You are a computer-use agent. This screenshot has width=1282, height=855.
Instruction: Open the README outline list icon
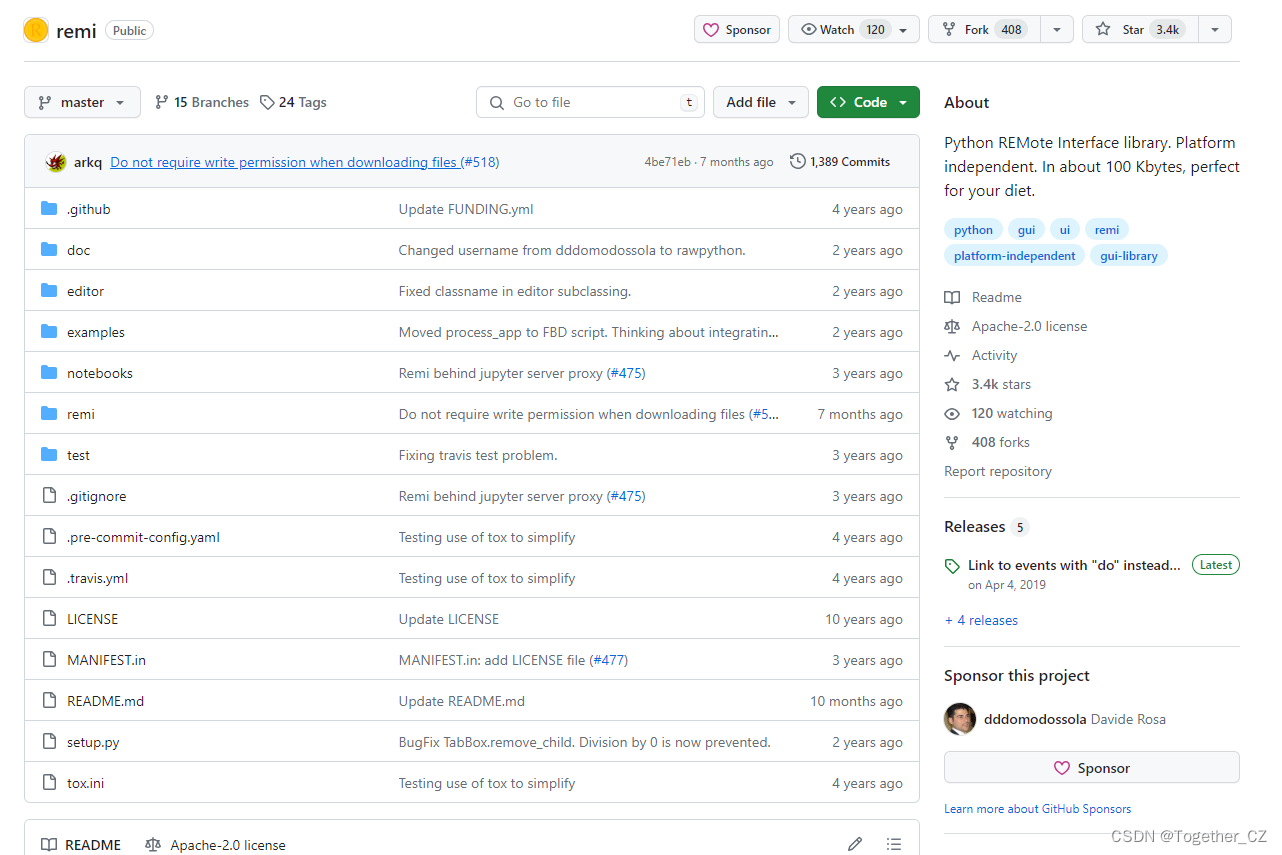coord(894,845)
